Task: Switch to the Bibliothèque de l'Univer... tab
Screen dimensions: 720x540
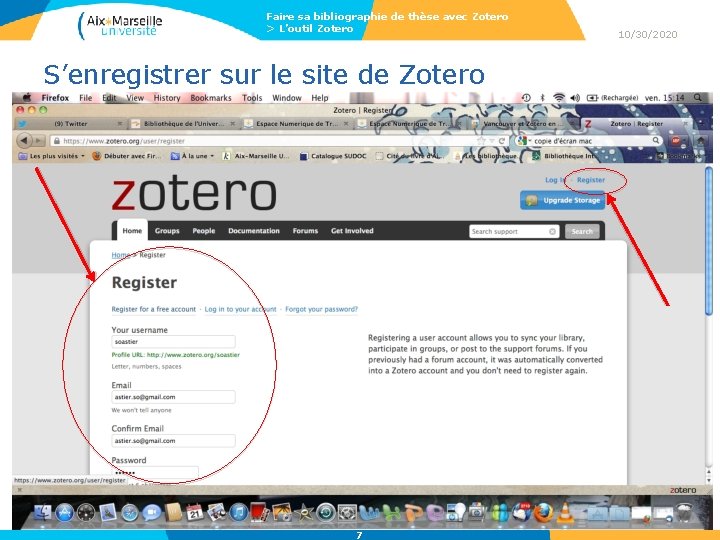Action: [184, 124]
